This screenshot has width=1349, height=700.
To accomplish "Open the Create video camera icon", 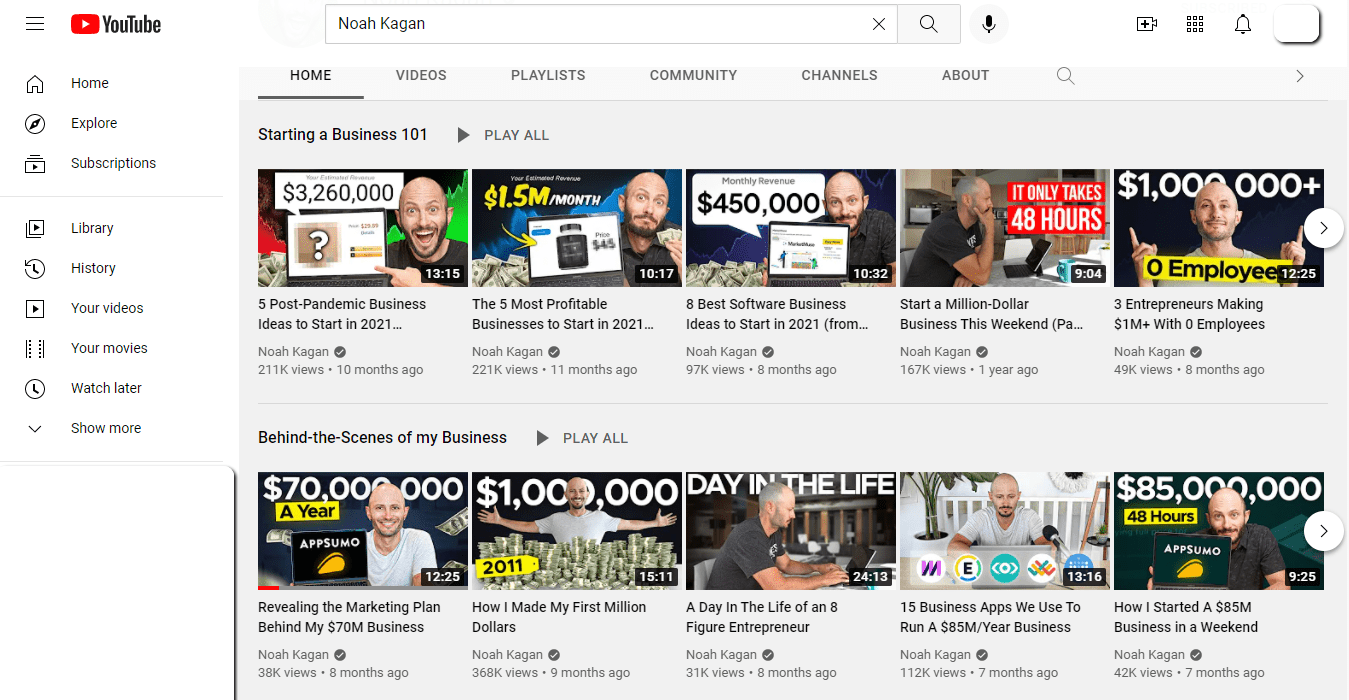I will [1147, 24].
